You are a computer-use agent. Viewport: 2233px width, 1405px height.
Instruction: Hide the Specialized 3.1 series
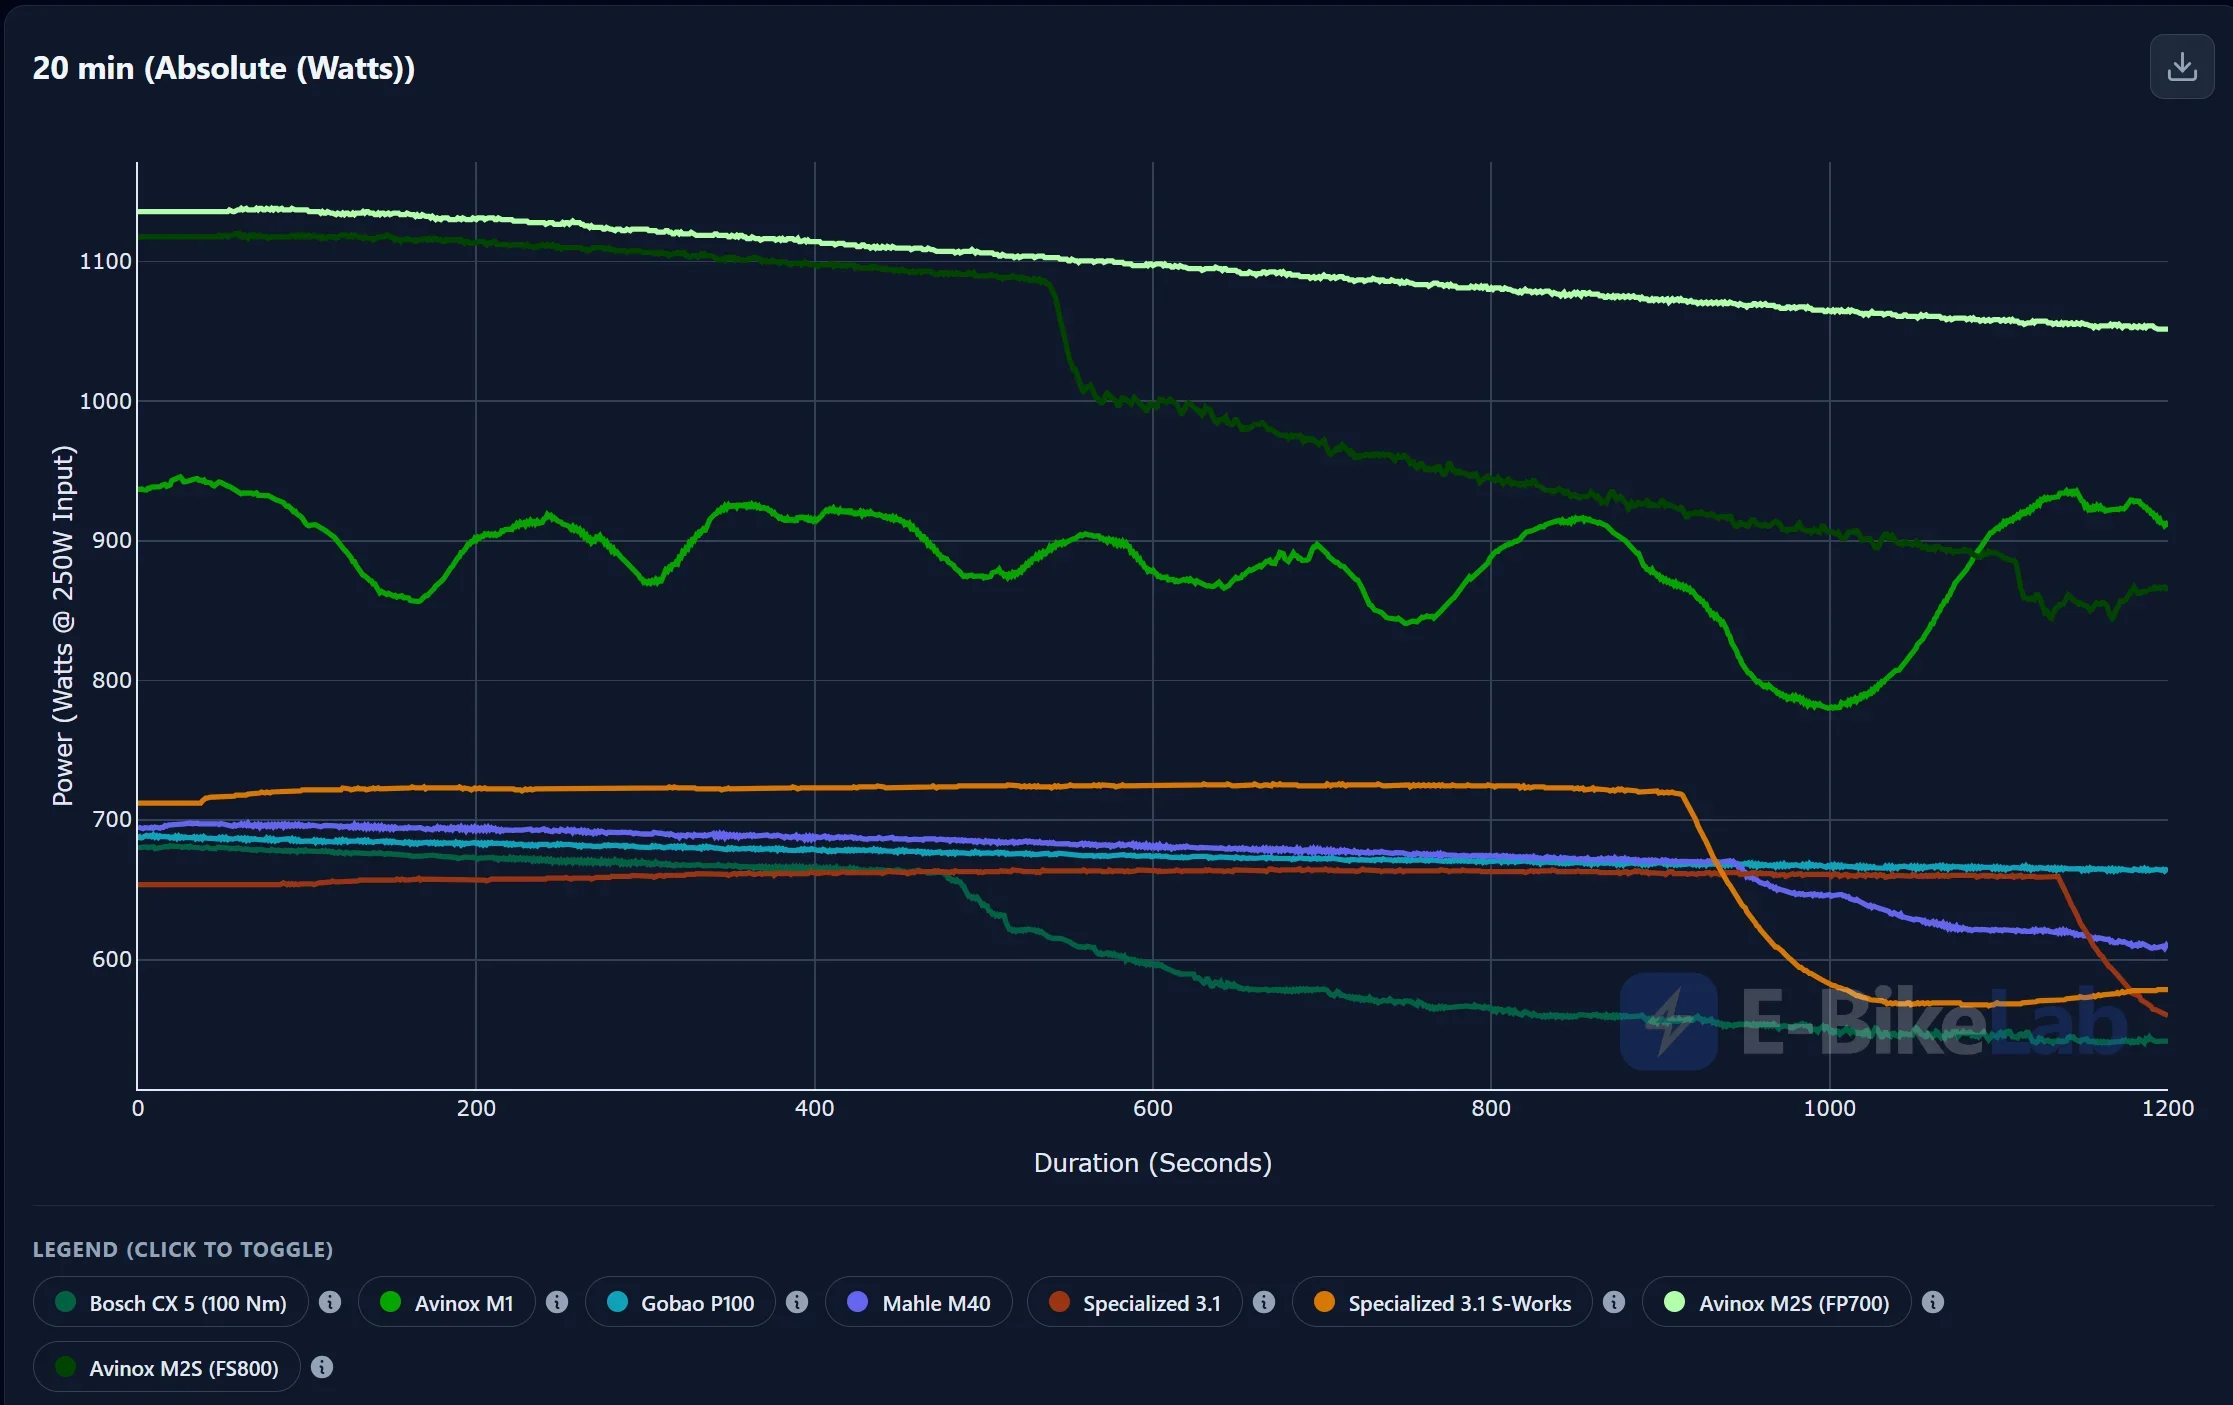(x=1135, y=1302)
